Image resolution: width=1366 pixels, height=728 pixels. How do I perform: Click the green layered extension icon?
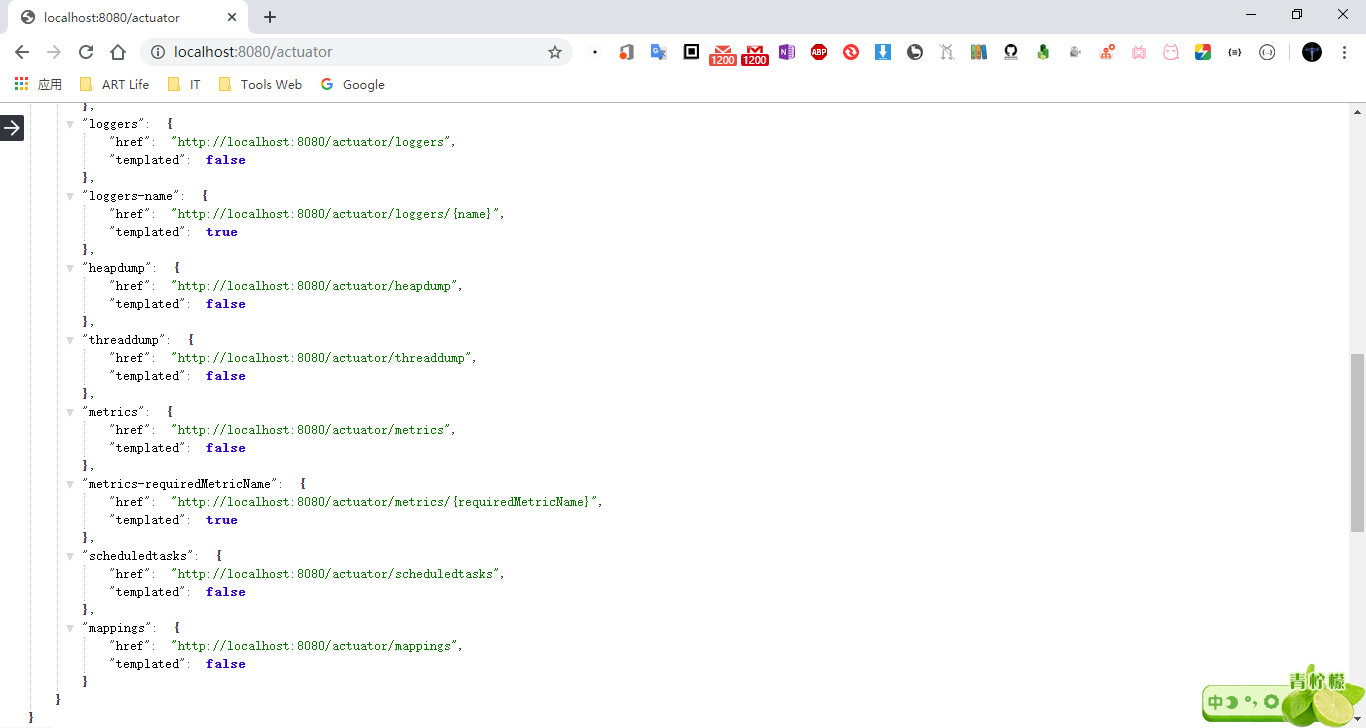1043,52
